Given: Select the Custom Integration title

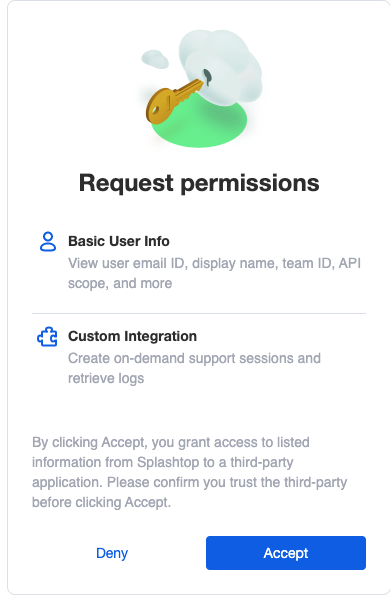Looking at the screenshot, I should point(132,336).
